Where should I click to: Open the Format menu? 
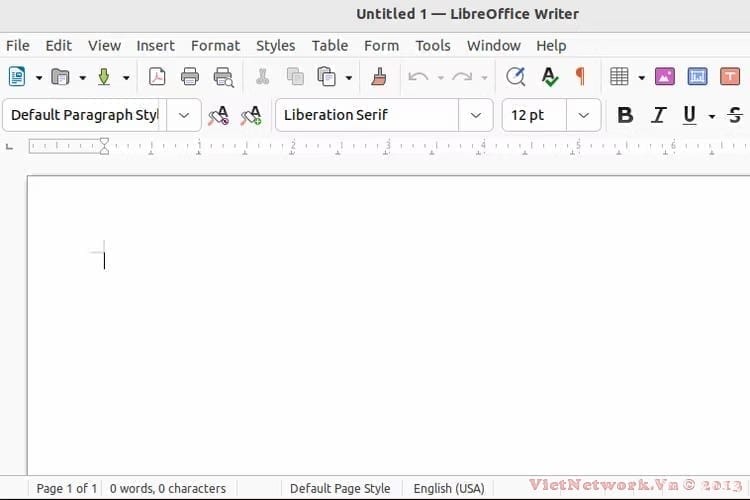[x=215, y=45]
